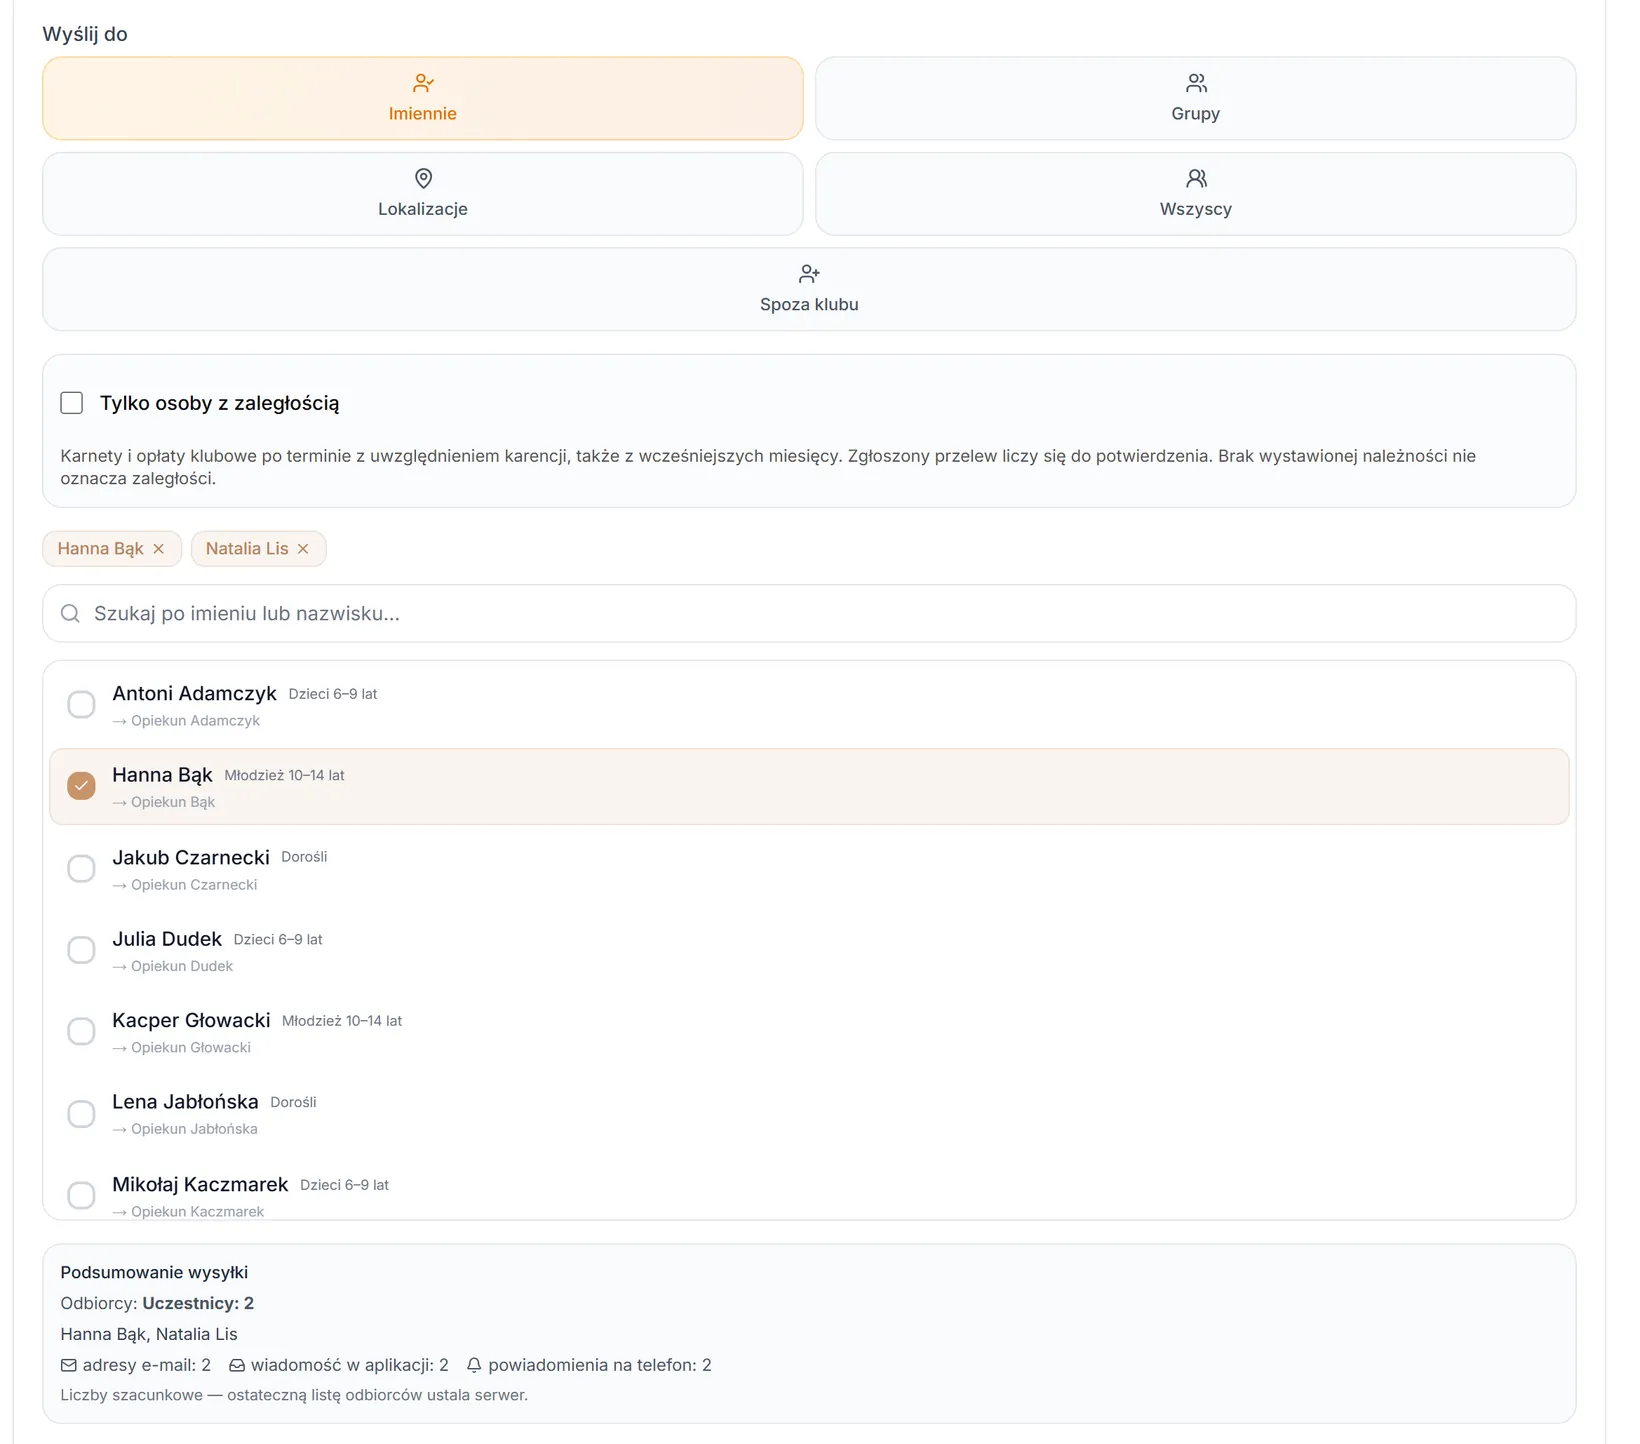Viewport: 1640px width, 1444px height.
Task: Focus the name search field
Action: (x=809, y=613)
